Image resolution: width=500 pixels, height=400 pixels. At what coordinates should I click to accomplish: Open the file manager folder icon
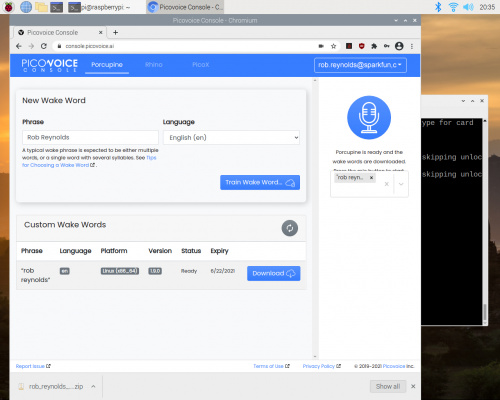coord(41,7)
